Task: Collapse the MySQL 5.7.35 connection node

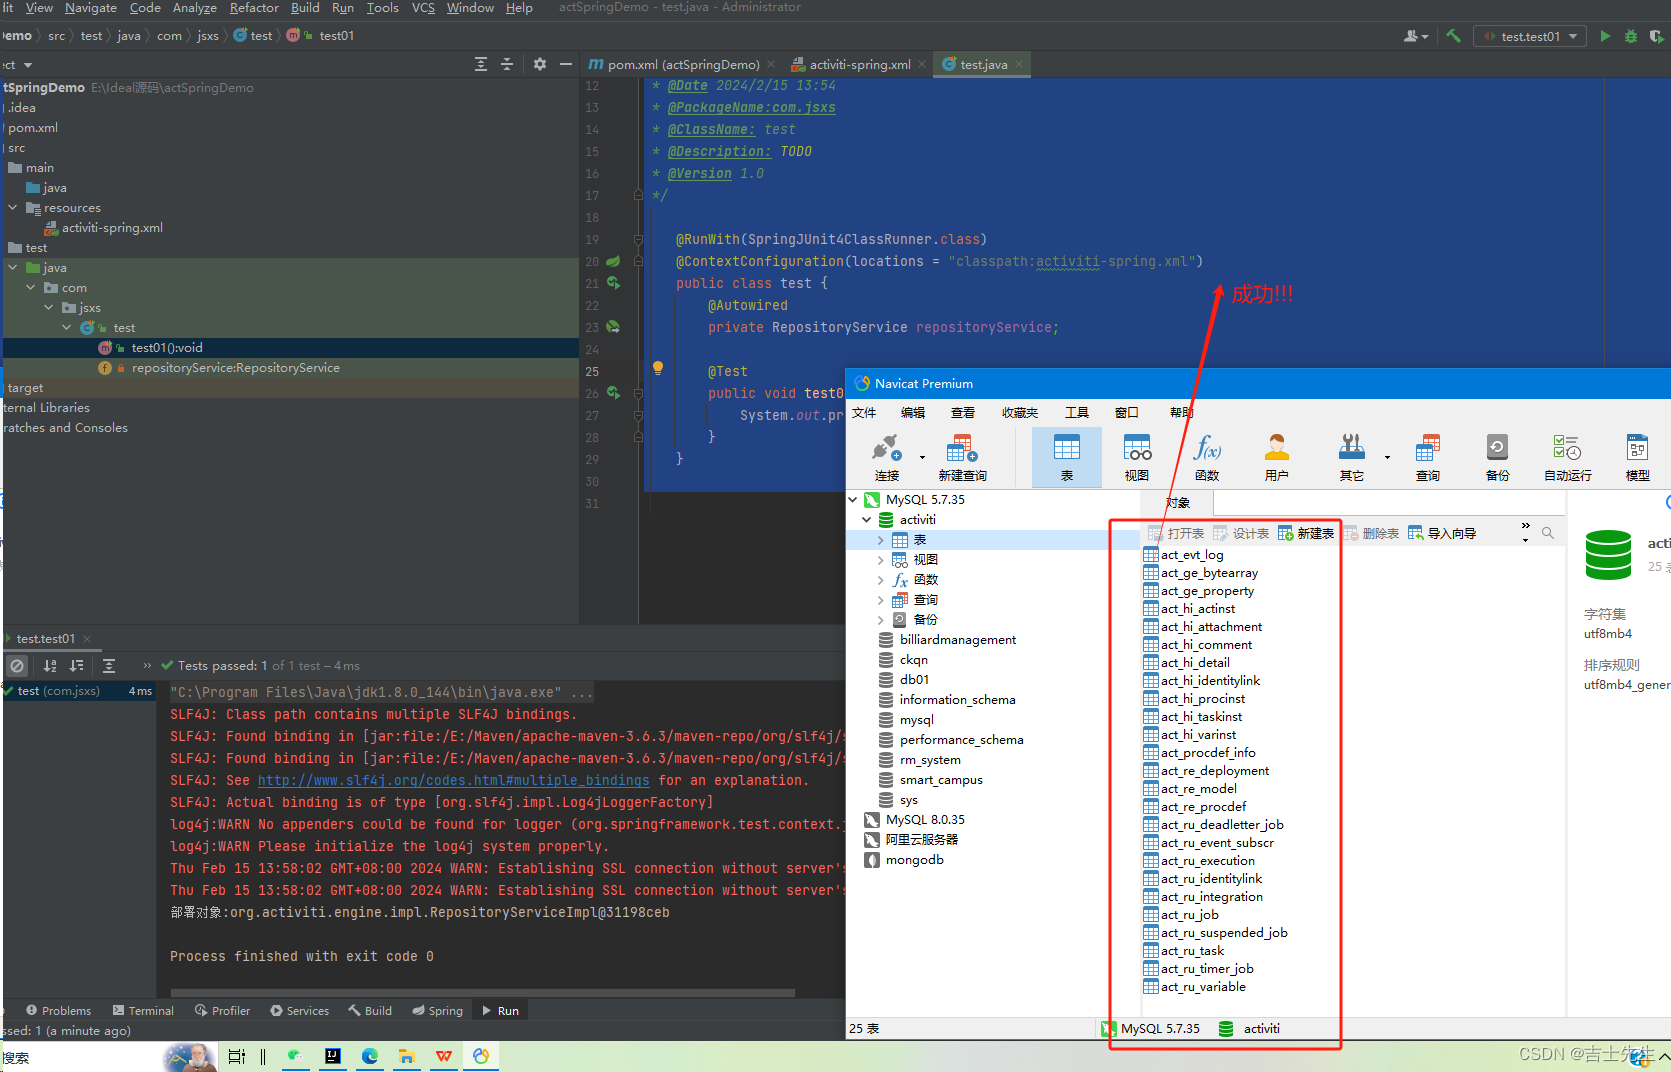Action: [853, 499]
